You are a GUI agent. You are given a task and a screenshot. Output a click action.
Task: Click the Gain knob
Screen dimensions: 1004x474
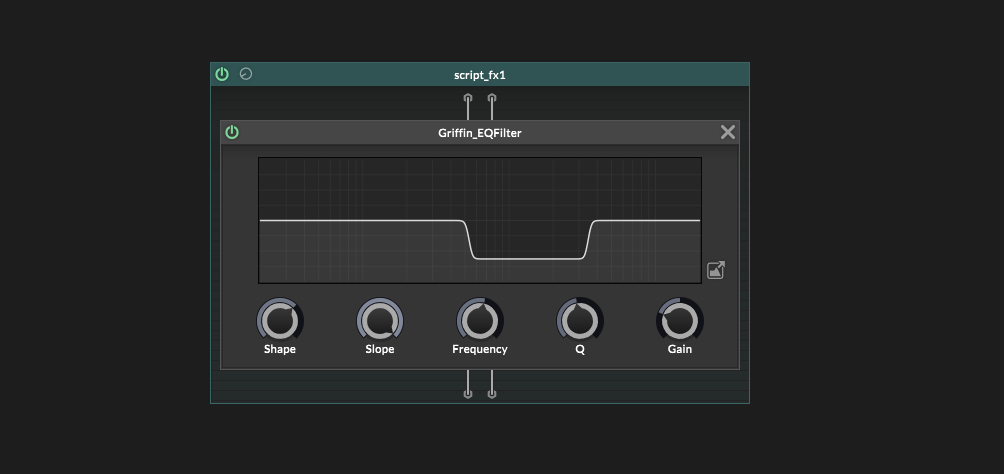tap(679, 320)
